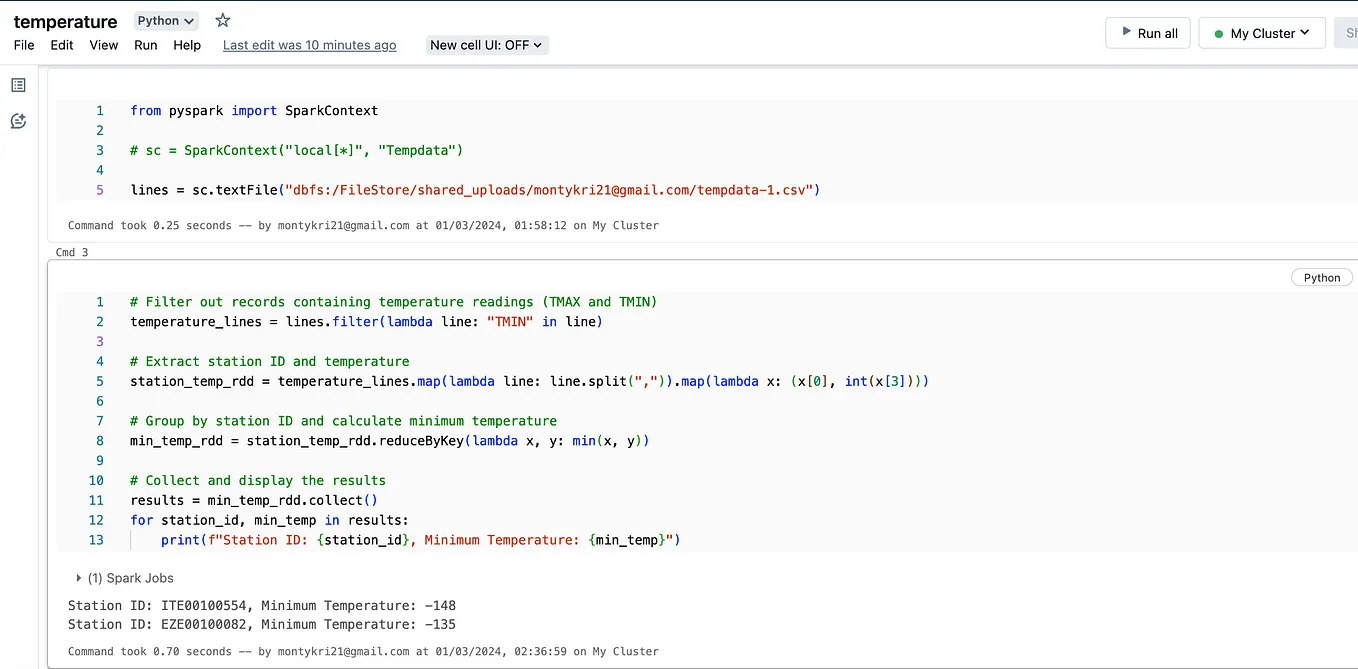Click the Run all button
Screen dimensions: 1358x669
1147,32
